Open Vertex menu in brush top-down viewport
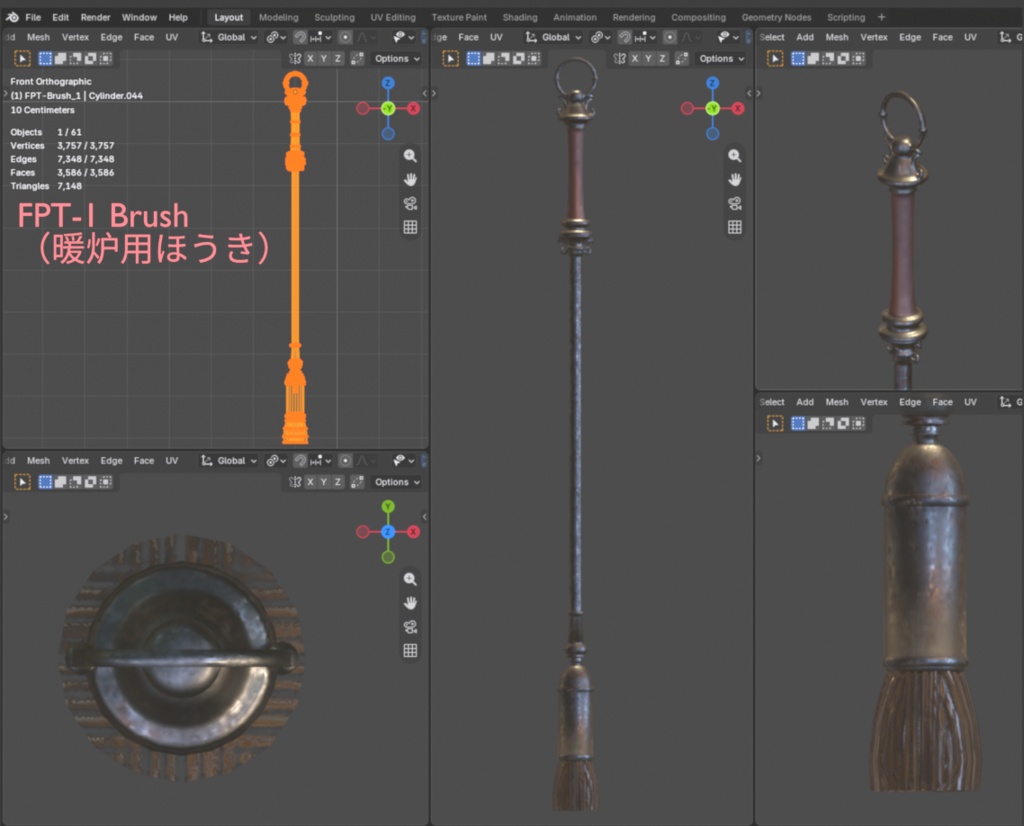Screen dimensions: 1024x826 75,461
